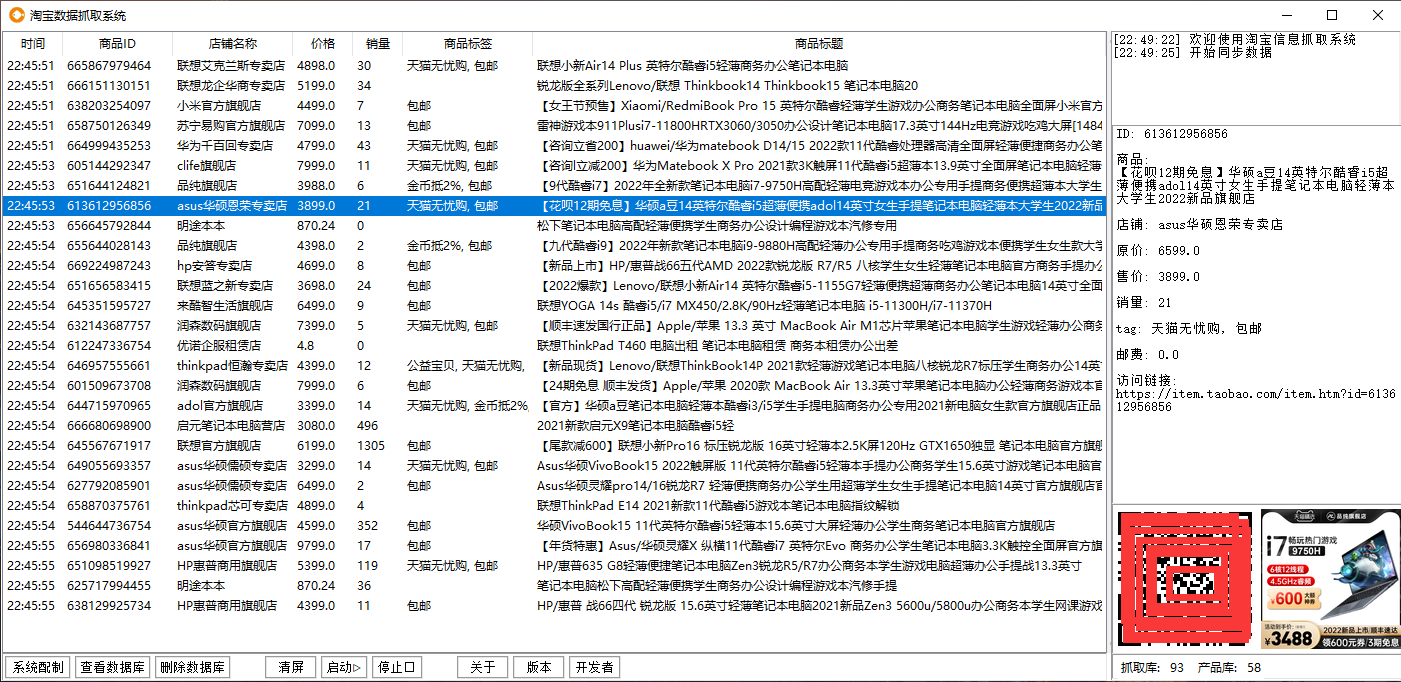Select the row with product ID 638129925734
The height and width of the screenshot is (682, 1401).
coord(553,605)
